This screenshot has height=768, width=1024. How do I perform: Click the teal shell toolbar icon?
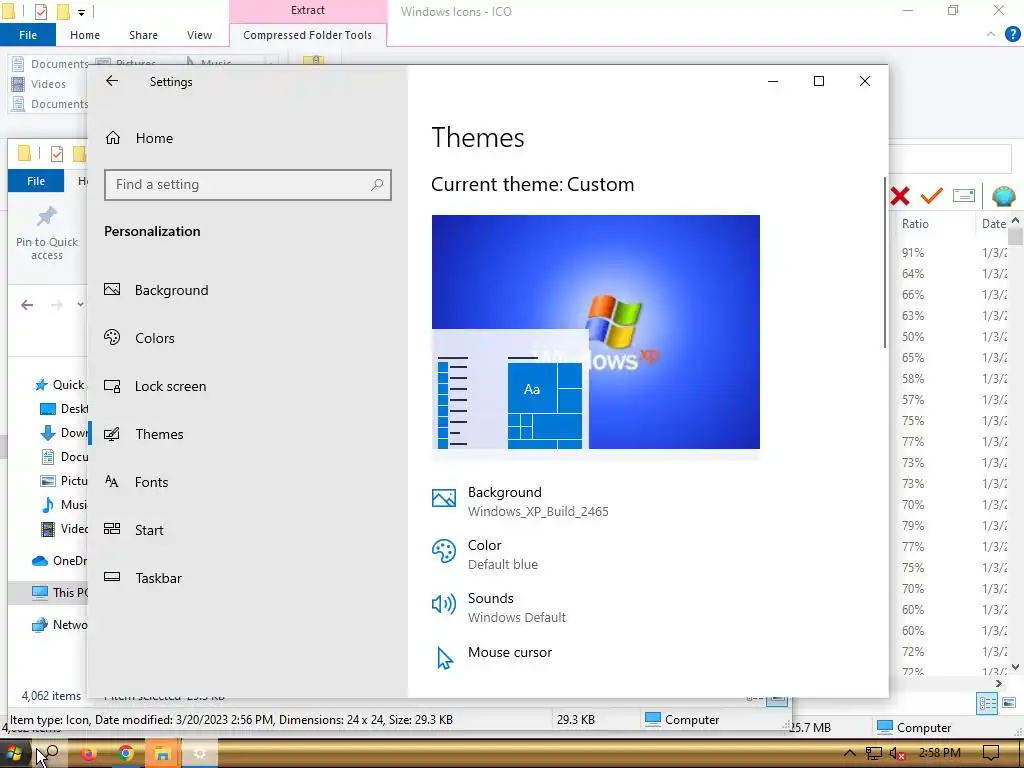pos(1003,196)
